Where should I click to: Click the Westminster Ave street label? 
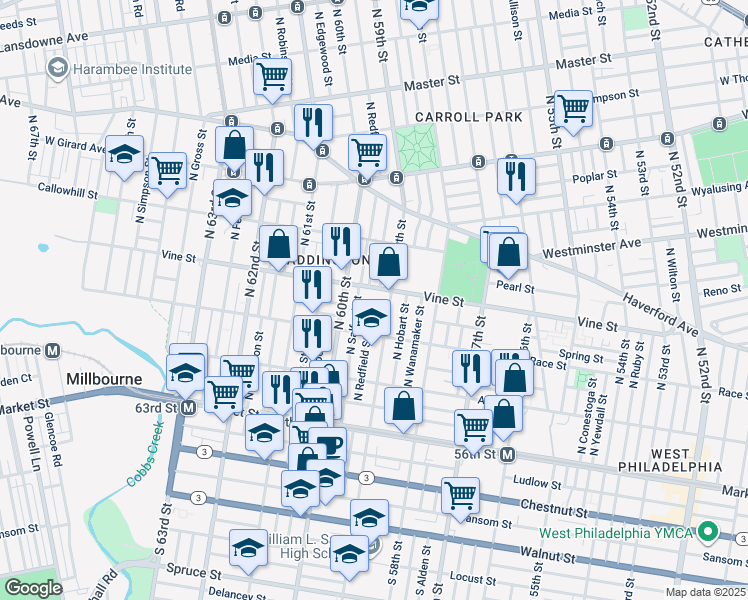coord(592,248)
